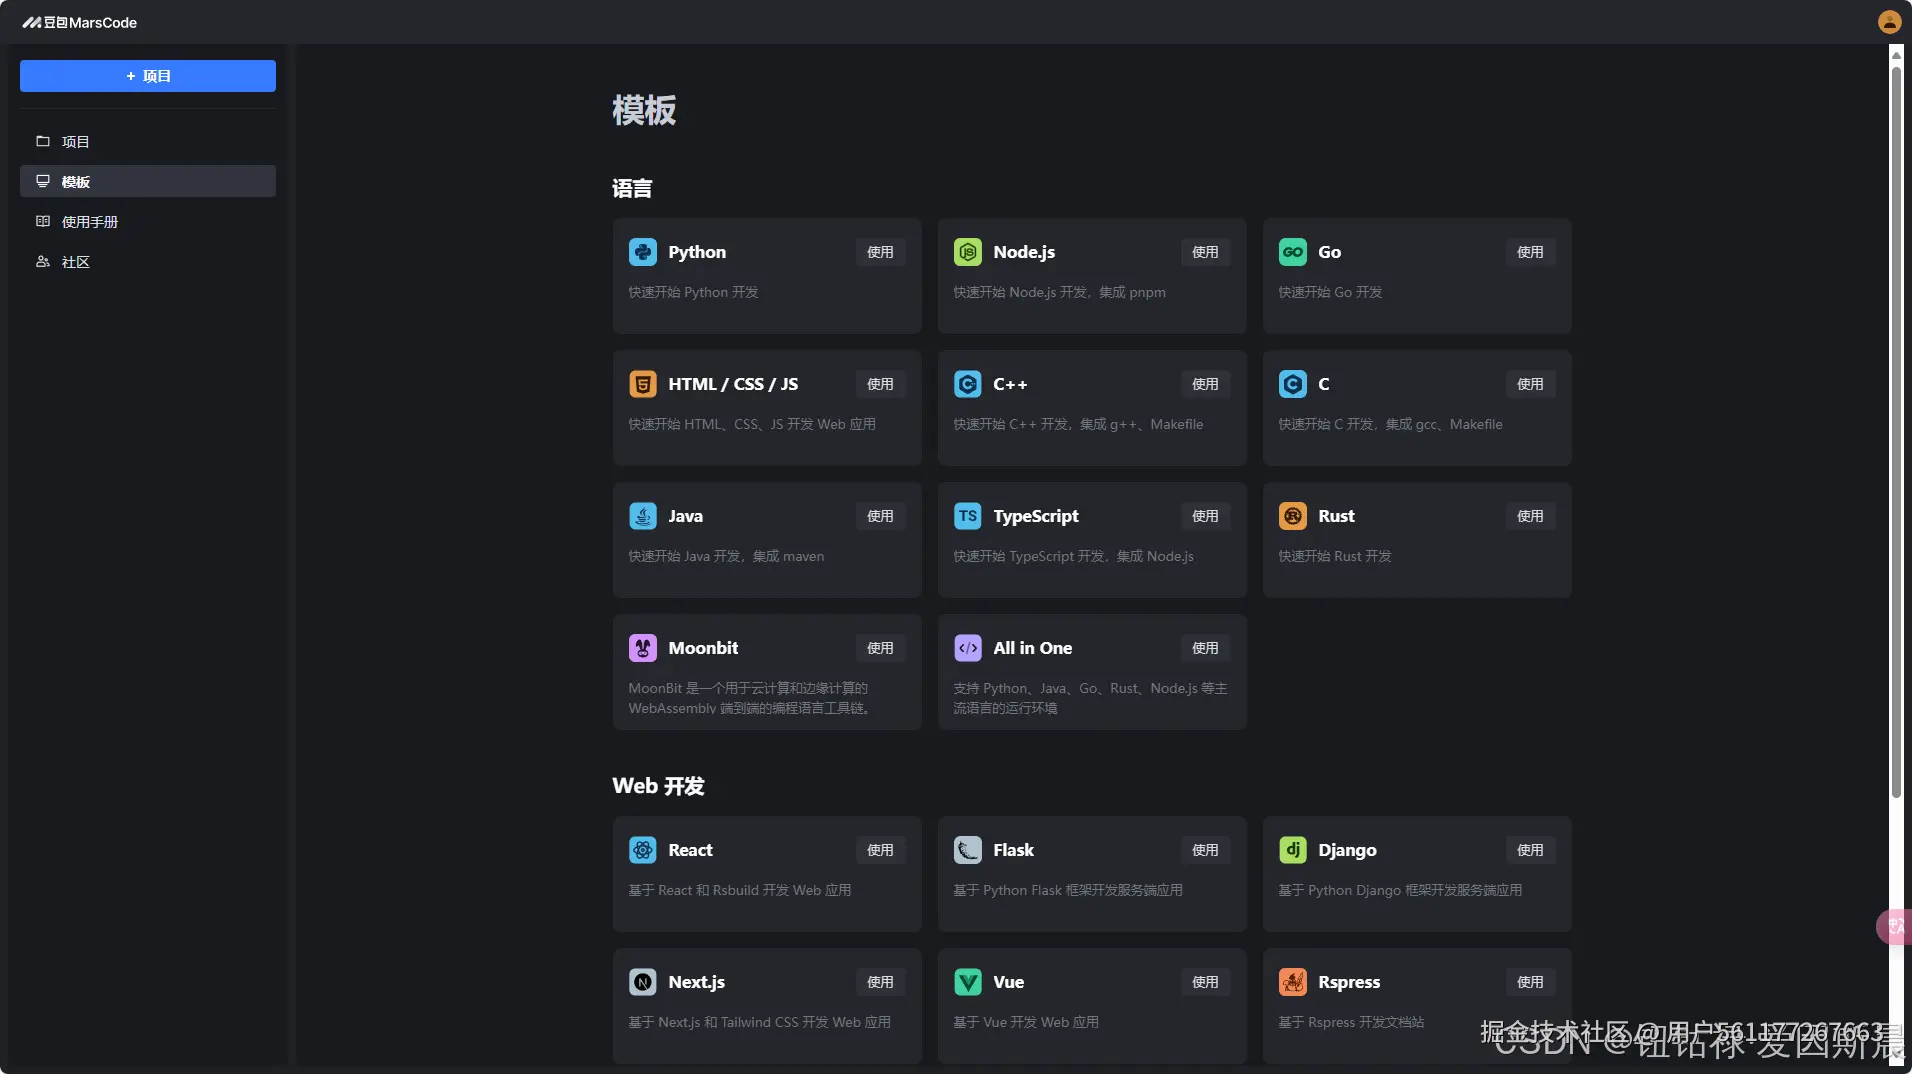Go to the 社区 sidebar entry
Viewport: 1912px width, 1074px height.
tap(148, 262)
